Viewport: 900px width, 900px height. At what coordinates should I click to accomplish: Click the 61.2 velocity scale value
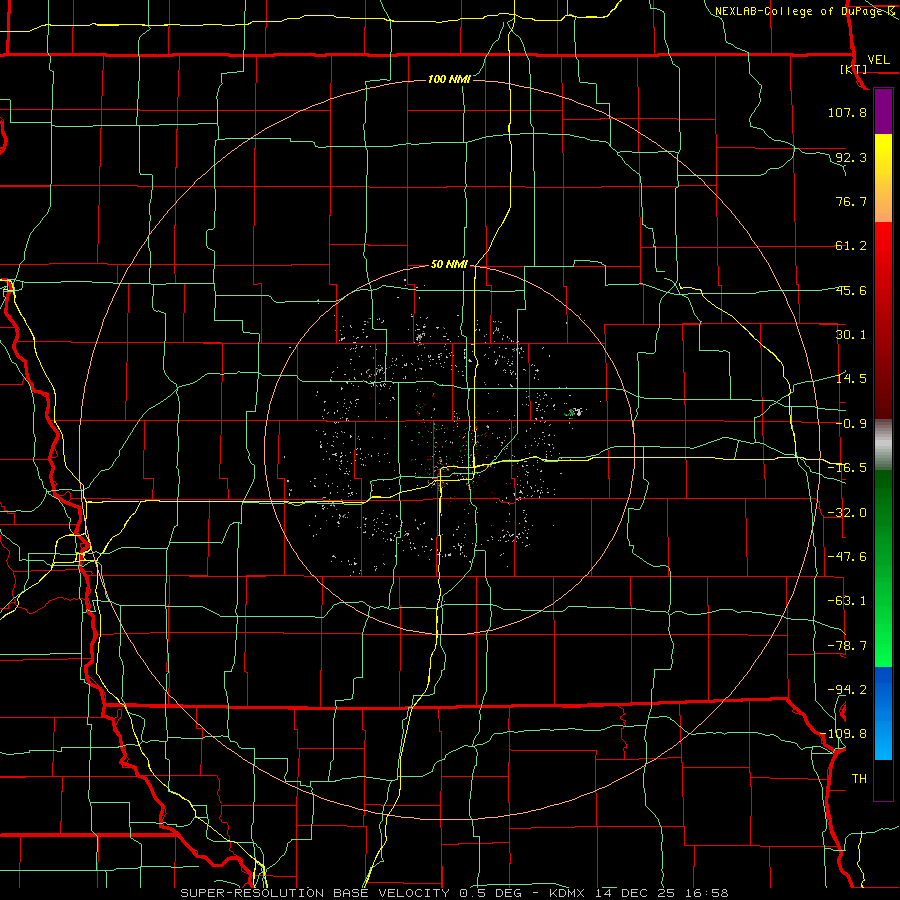coord(851,246)
